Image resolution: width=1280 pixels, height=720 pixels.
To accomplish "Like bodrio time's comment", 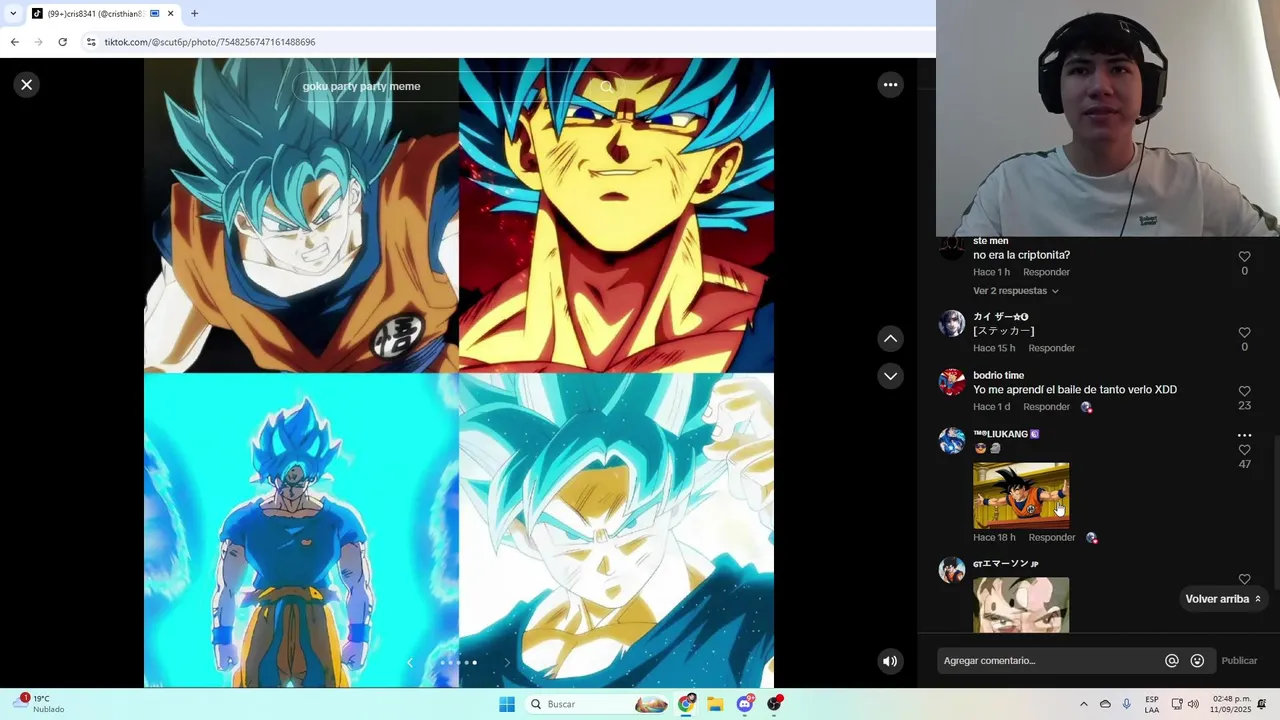I will [1244, 392].
